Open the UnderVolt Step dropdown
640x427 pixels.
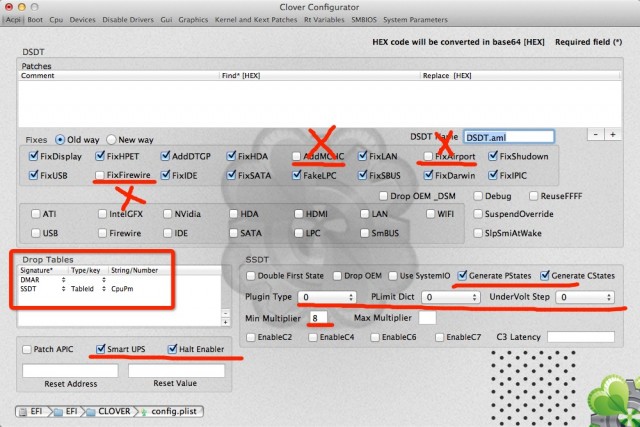click(585, 297)
